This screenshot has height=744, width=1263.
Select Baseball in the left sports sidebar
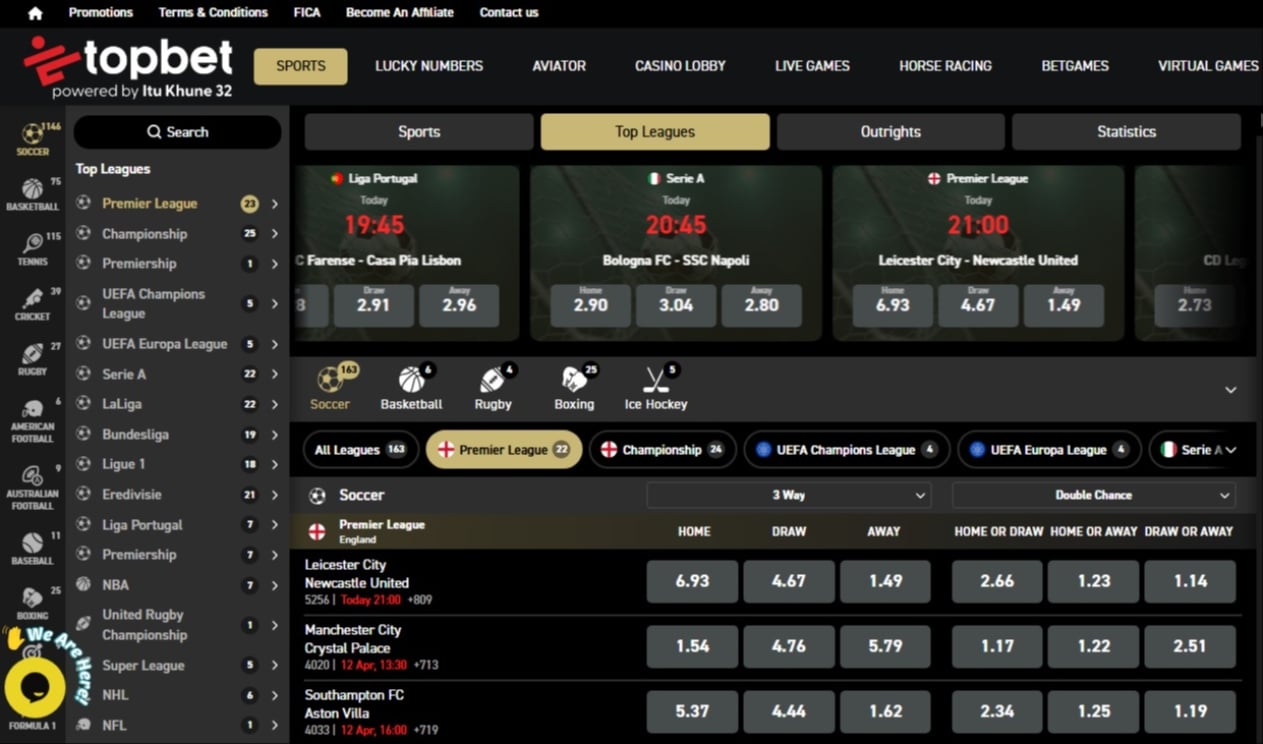(33, 548)
